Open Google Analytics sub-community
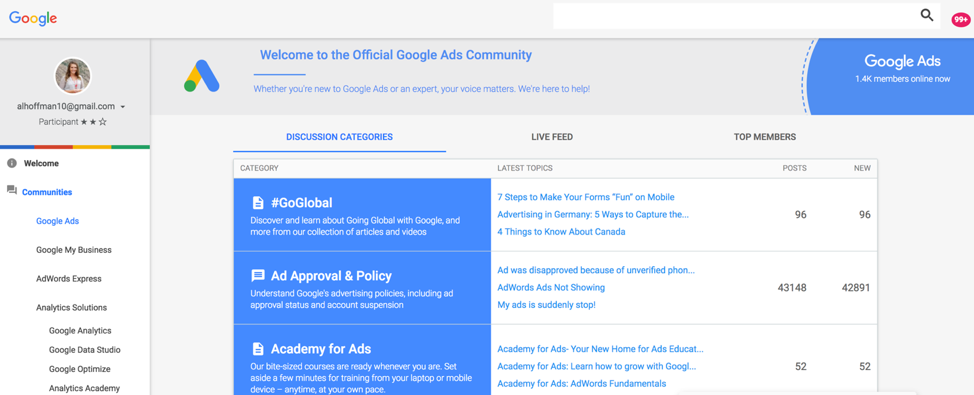The height and width of the screenshot is (395, 974). [x=80, y=331]
